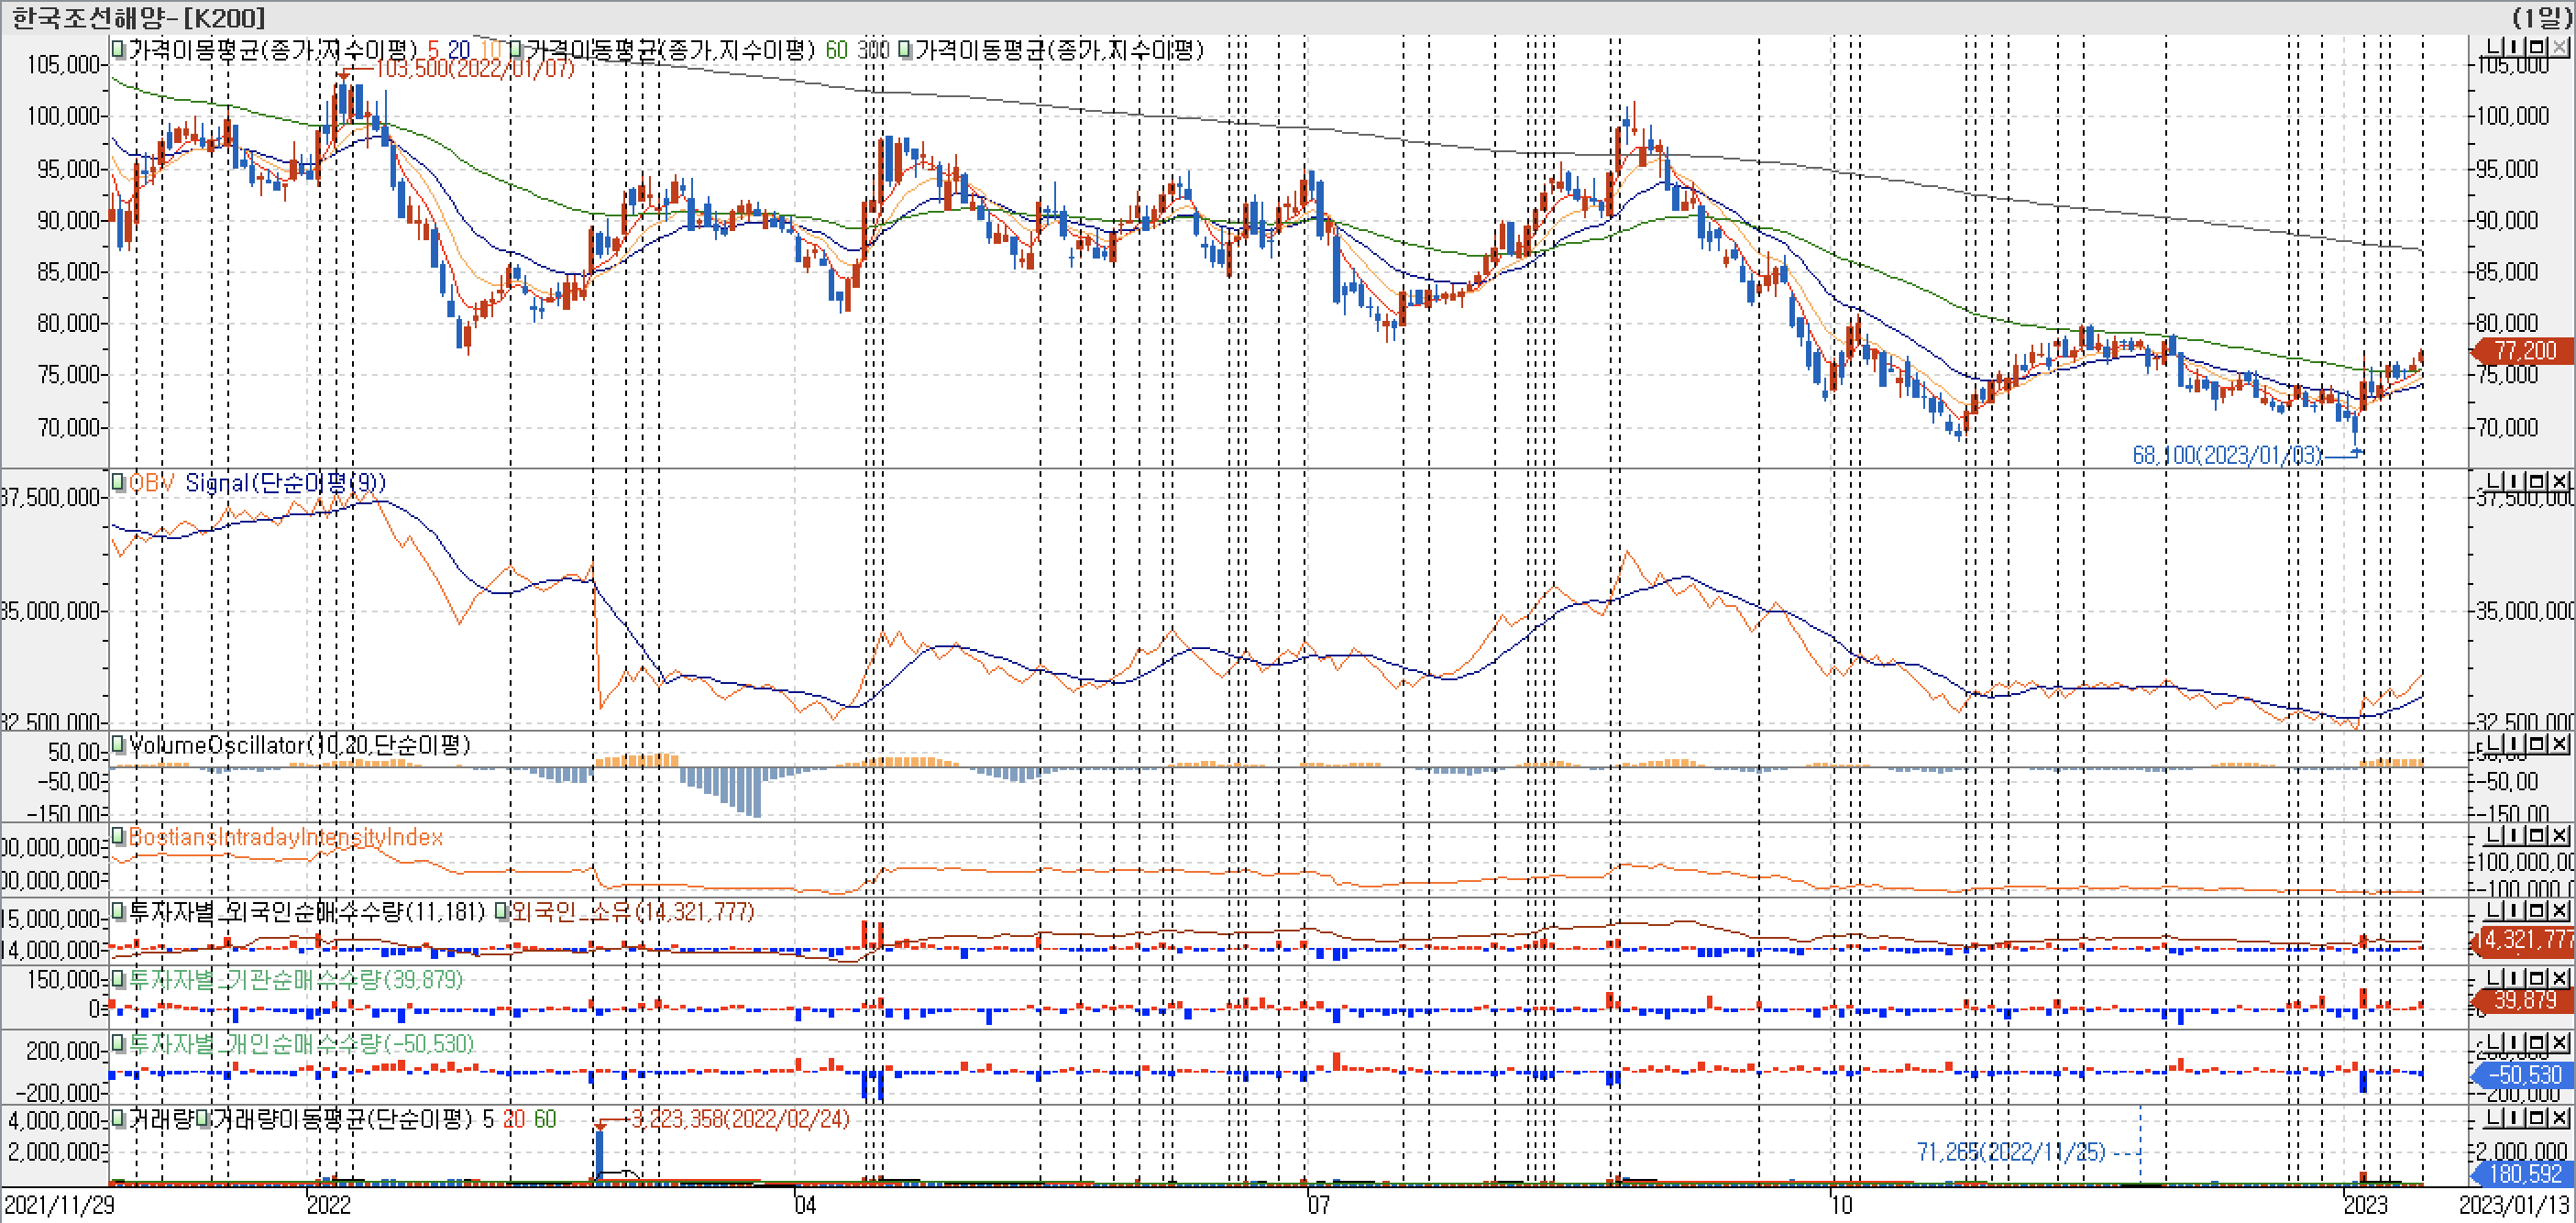Click the 한국조선해양-[K200] chart title

(x=138, y=17)
